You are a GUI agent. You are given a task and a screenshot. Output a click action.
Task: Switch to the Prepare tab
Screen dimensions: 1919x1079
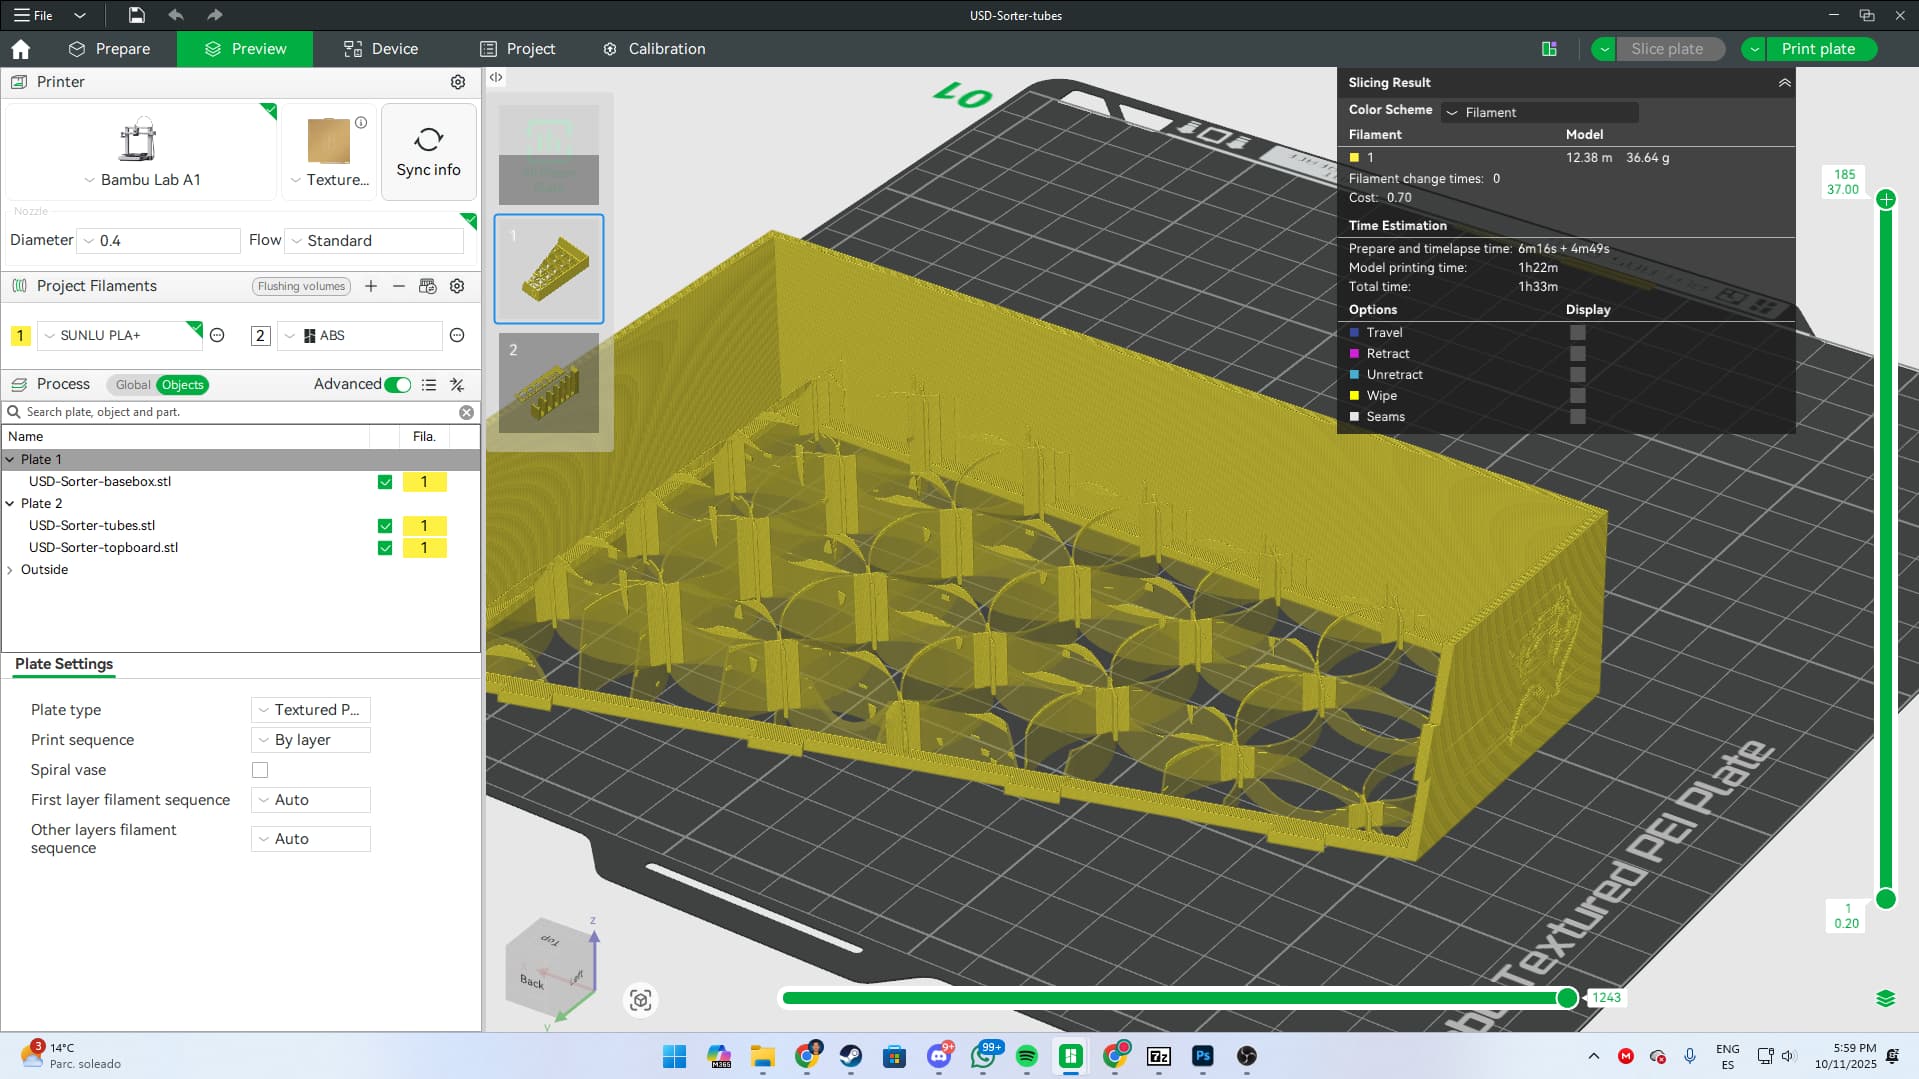point(110,49)
